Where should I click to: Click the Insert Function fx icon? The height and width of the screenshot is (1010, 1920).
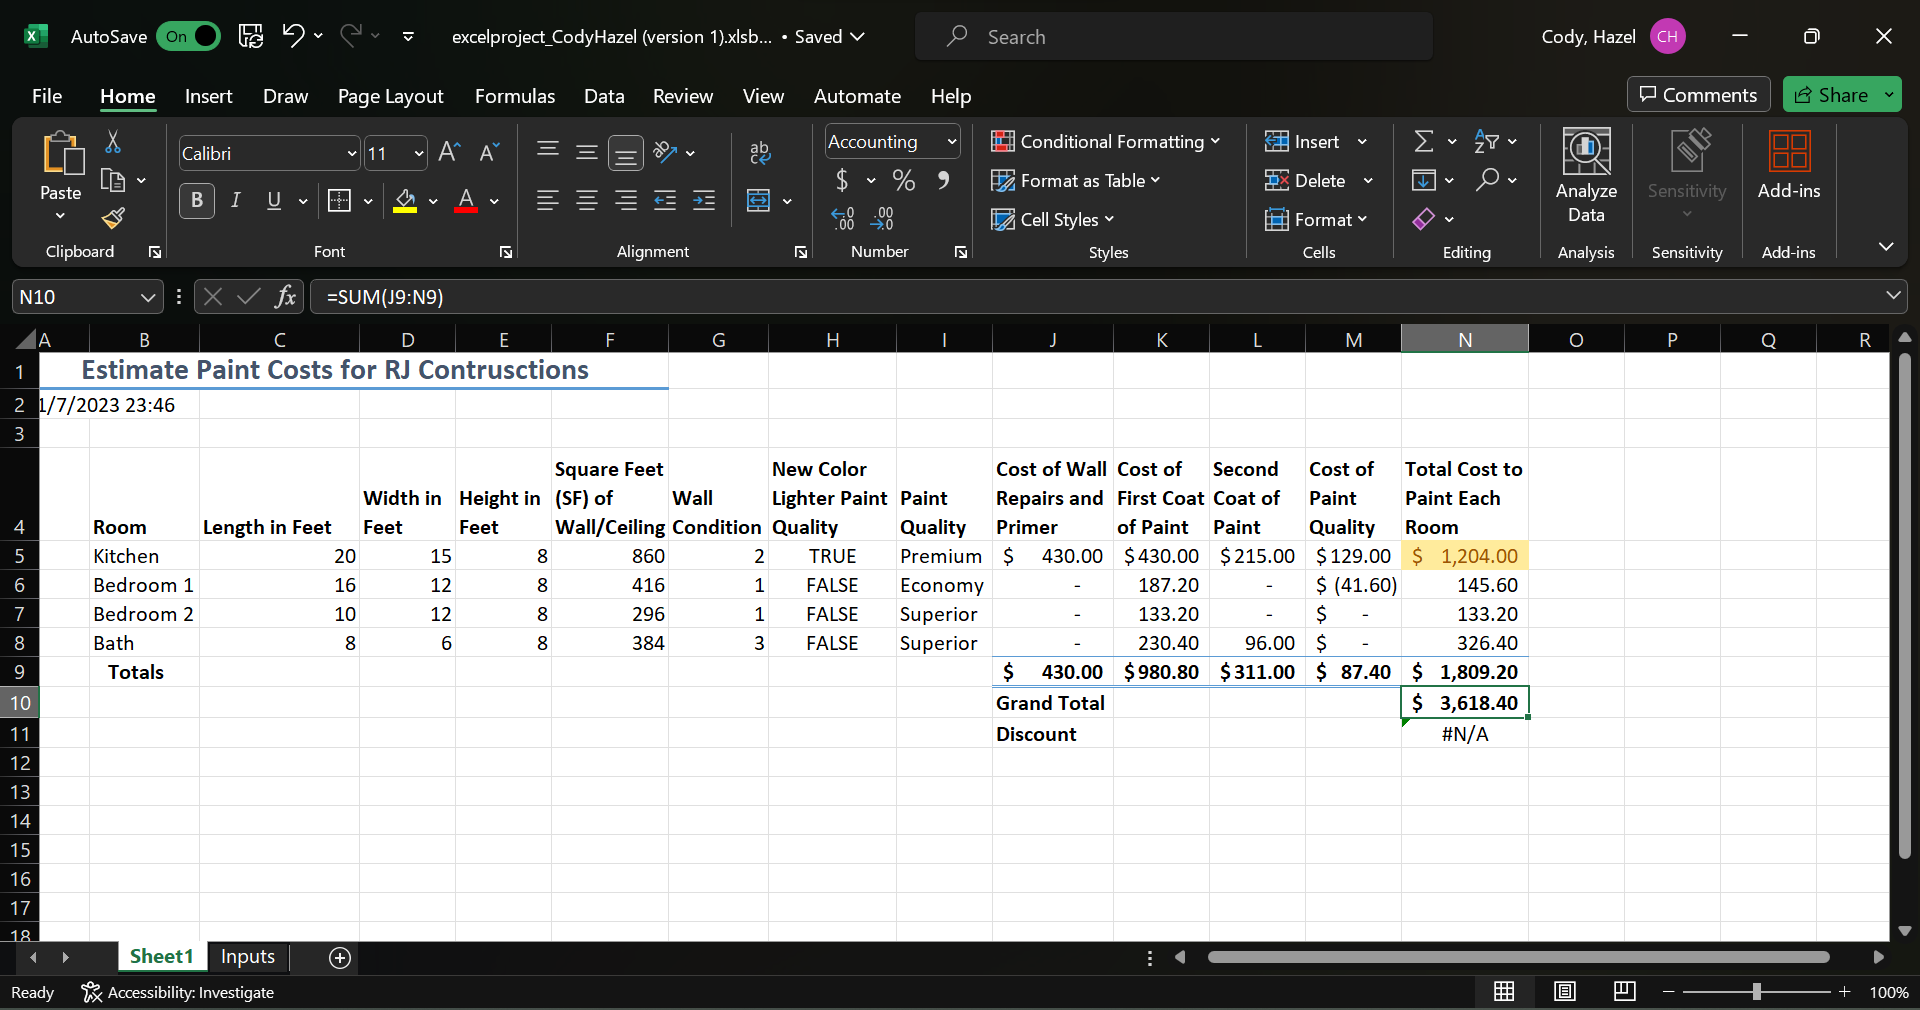coord(286,297)
